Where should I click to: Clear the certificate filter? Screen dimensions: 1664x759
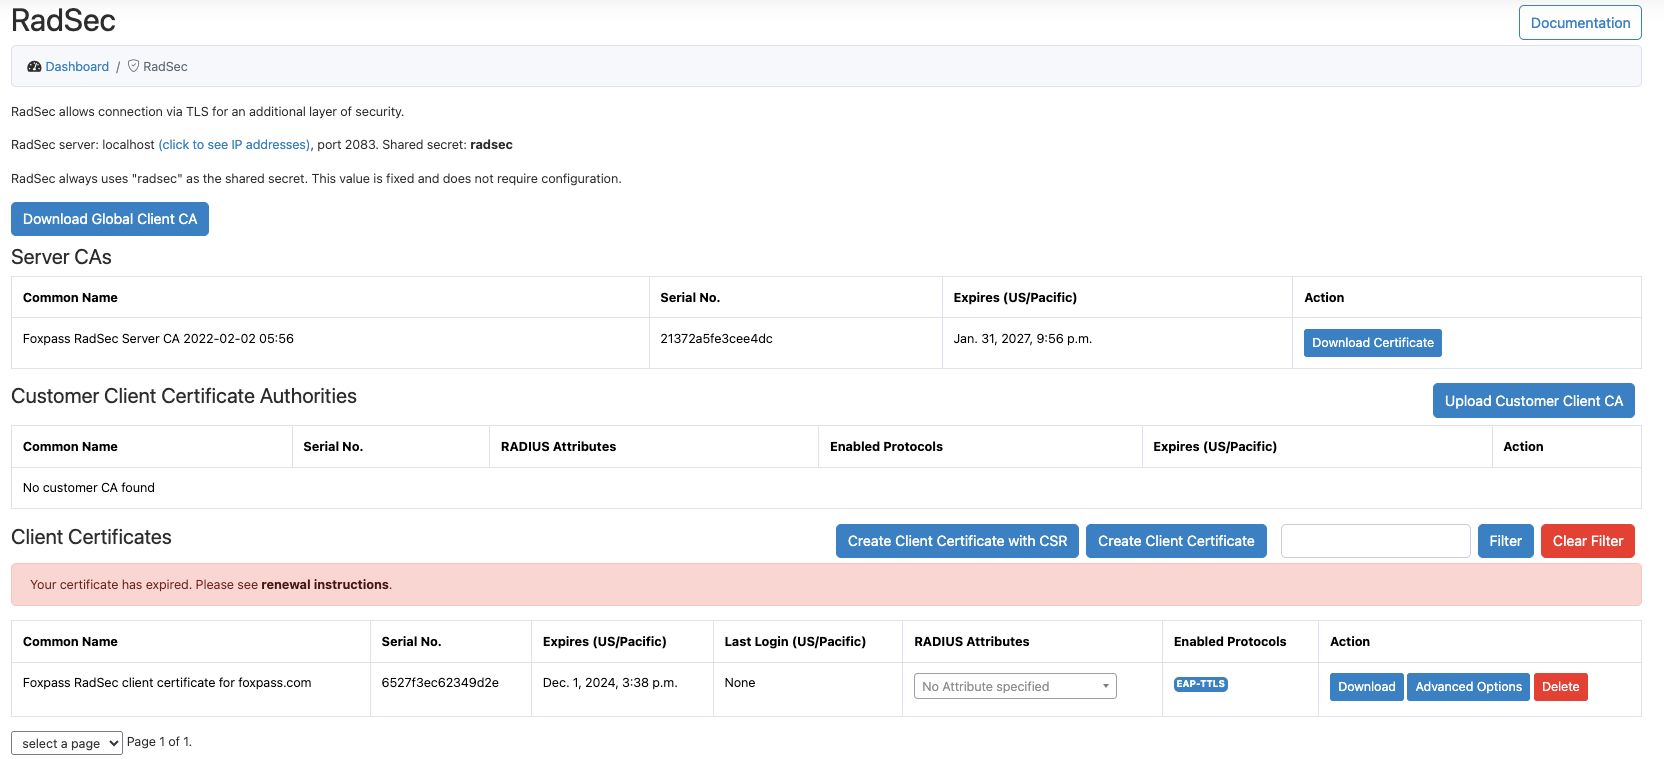coord(1588,541)
